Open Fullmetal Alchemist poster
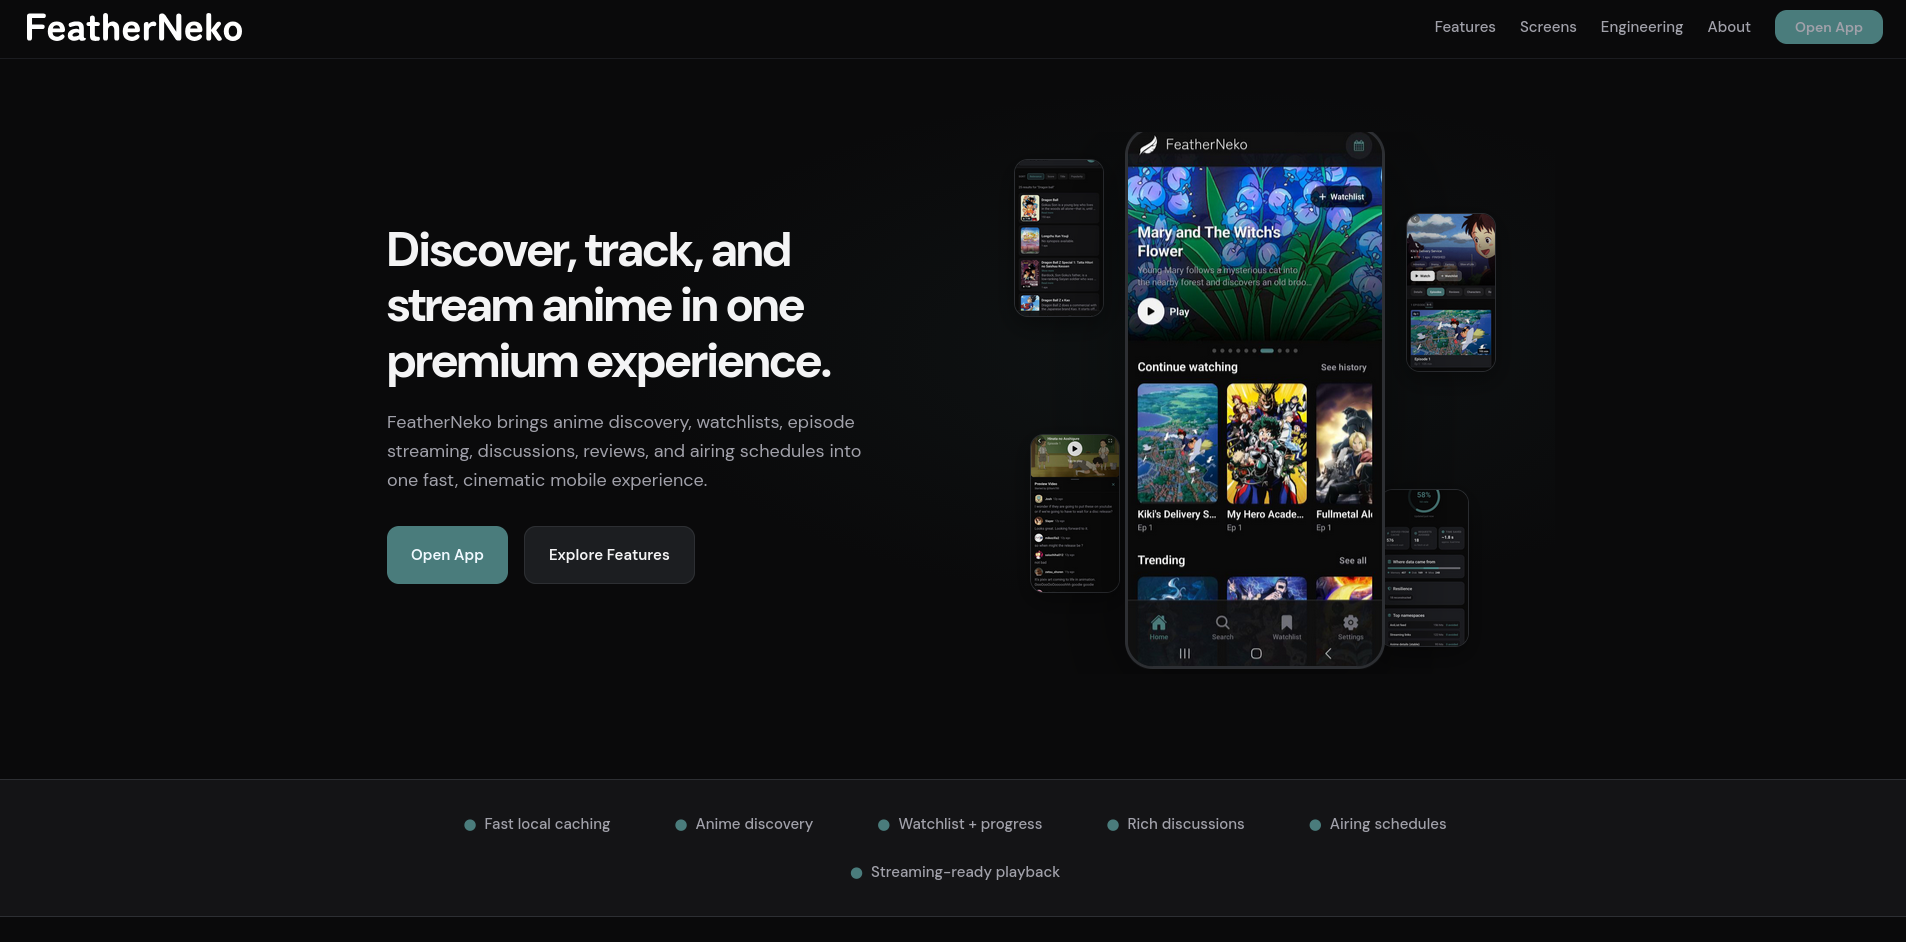This screenshot has width=1906, height=942. coord(1344,443)
